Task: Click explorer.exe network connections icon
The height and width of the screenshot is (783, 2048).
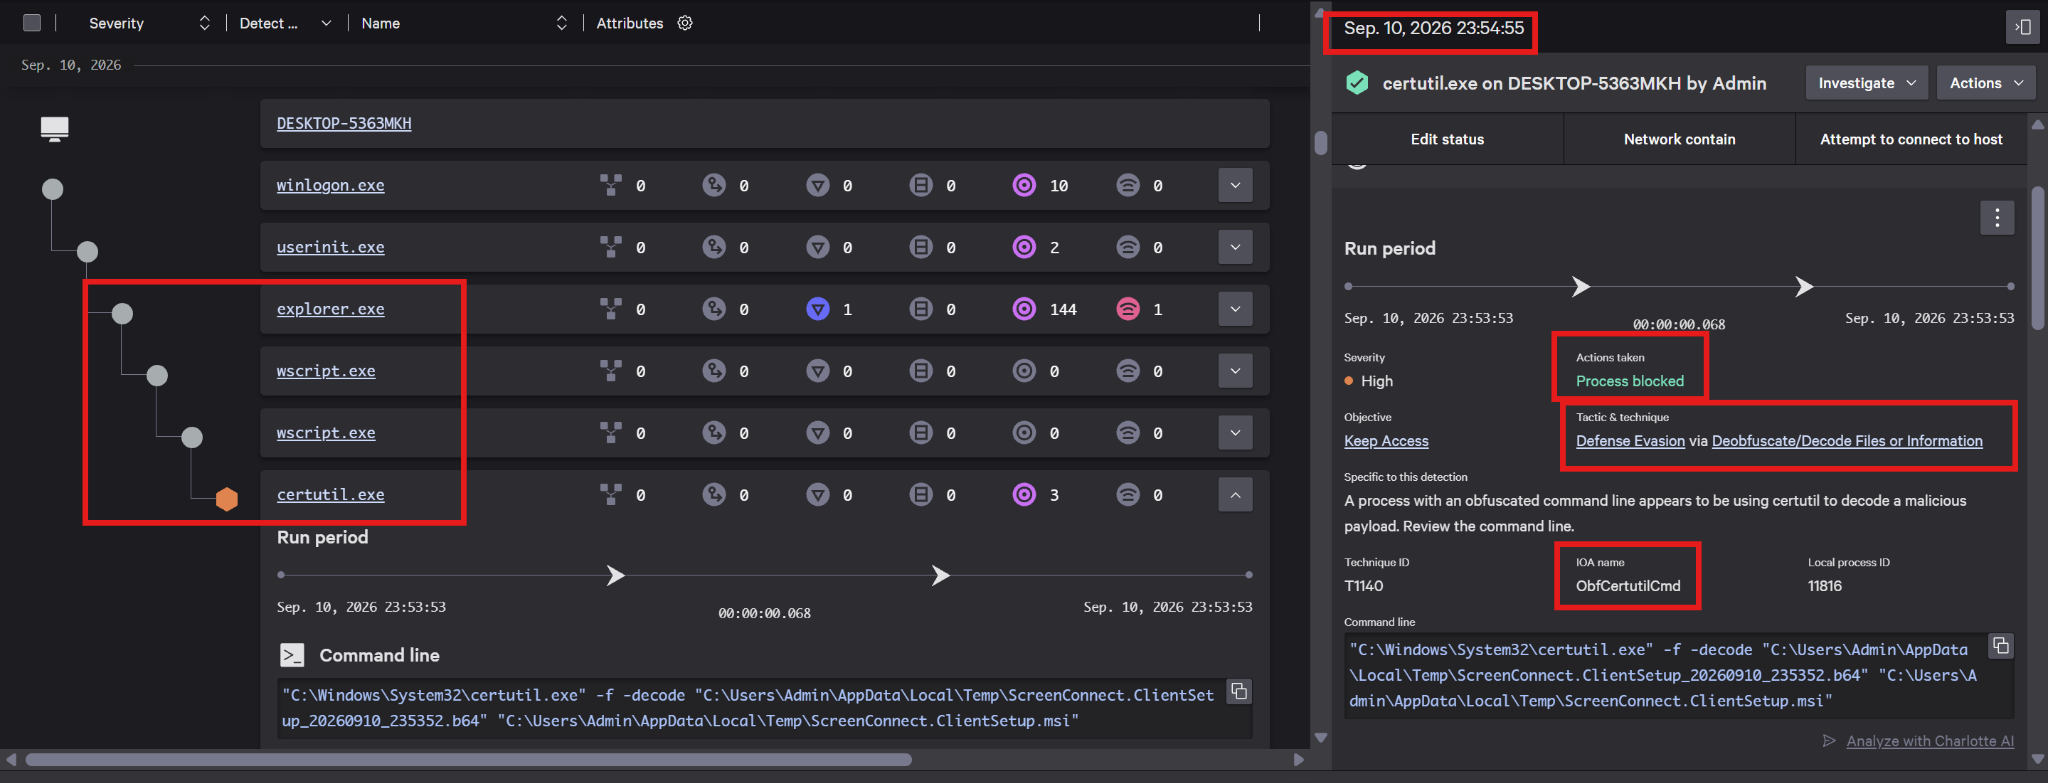Action: pos(1128,309)
